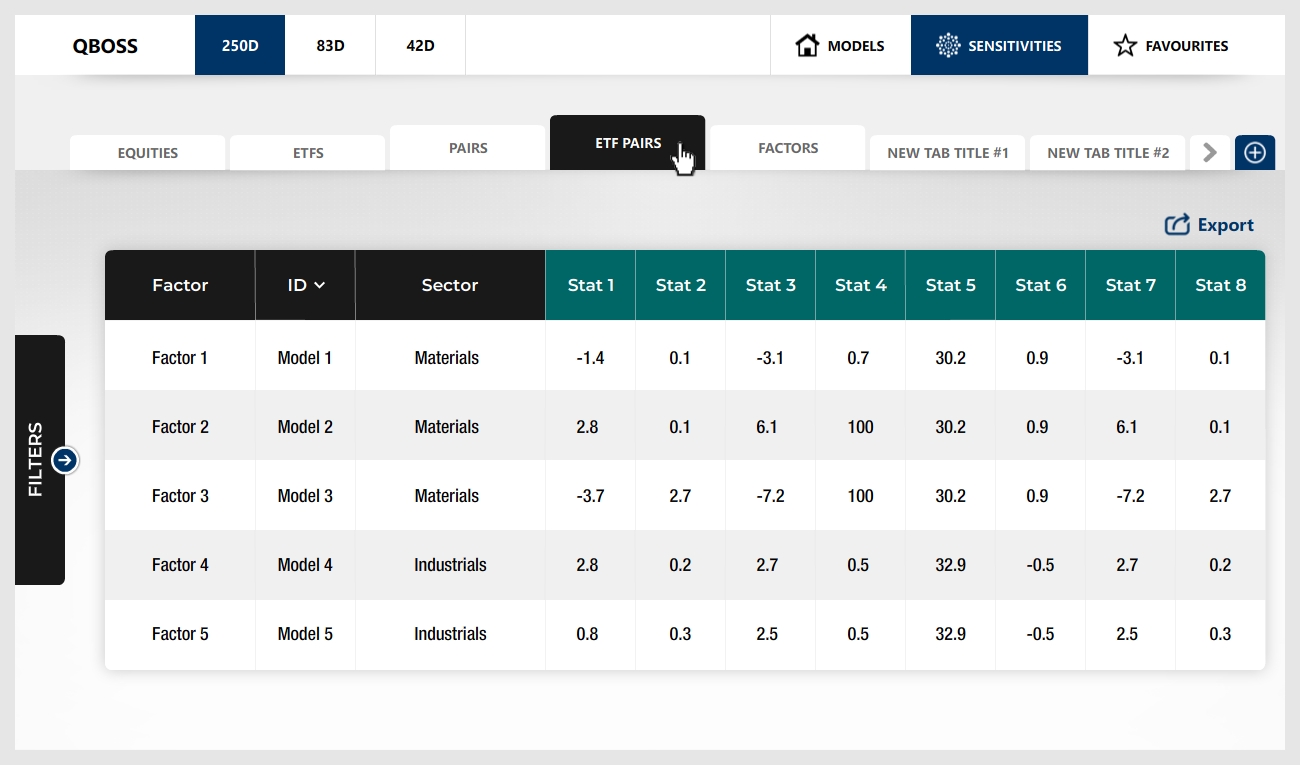Open New Tab Title #1
Viewport: 1300px width, 765px height.
point(948,153)
